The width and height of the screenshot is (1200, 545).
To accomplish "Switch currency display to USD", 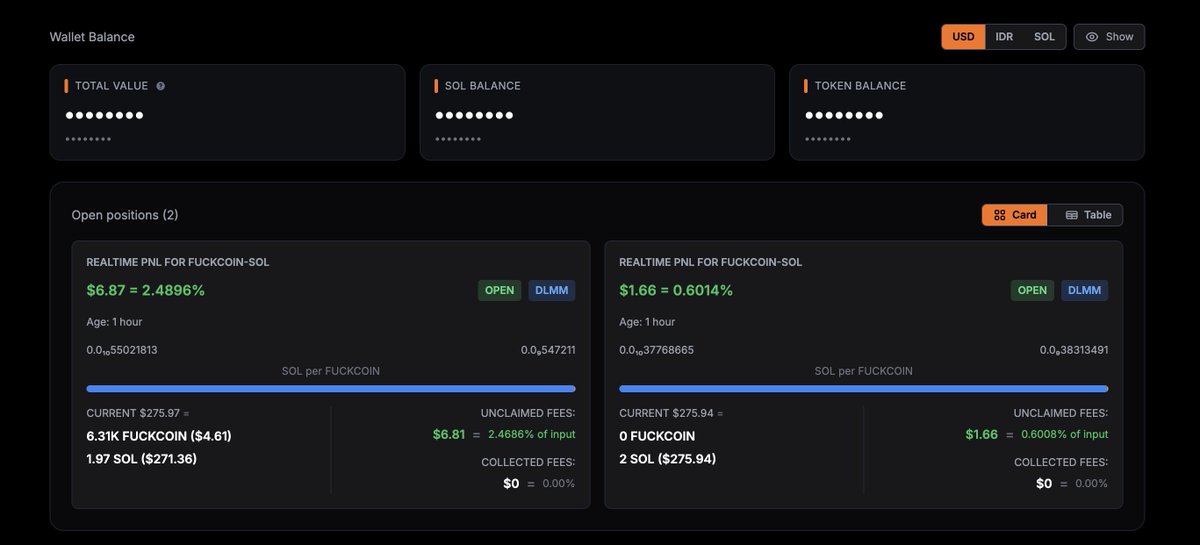I will click(x=963, y=37).
